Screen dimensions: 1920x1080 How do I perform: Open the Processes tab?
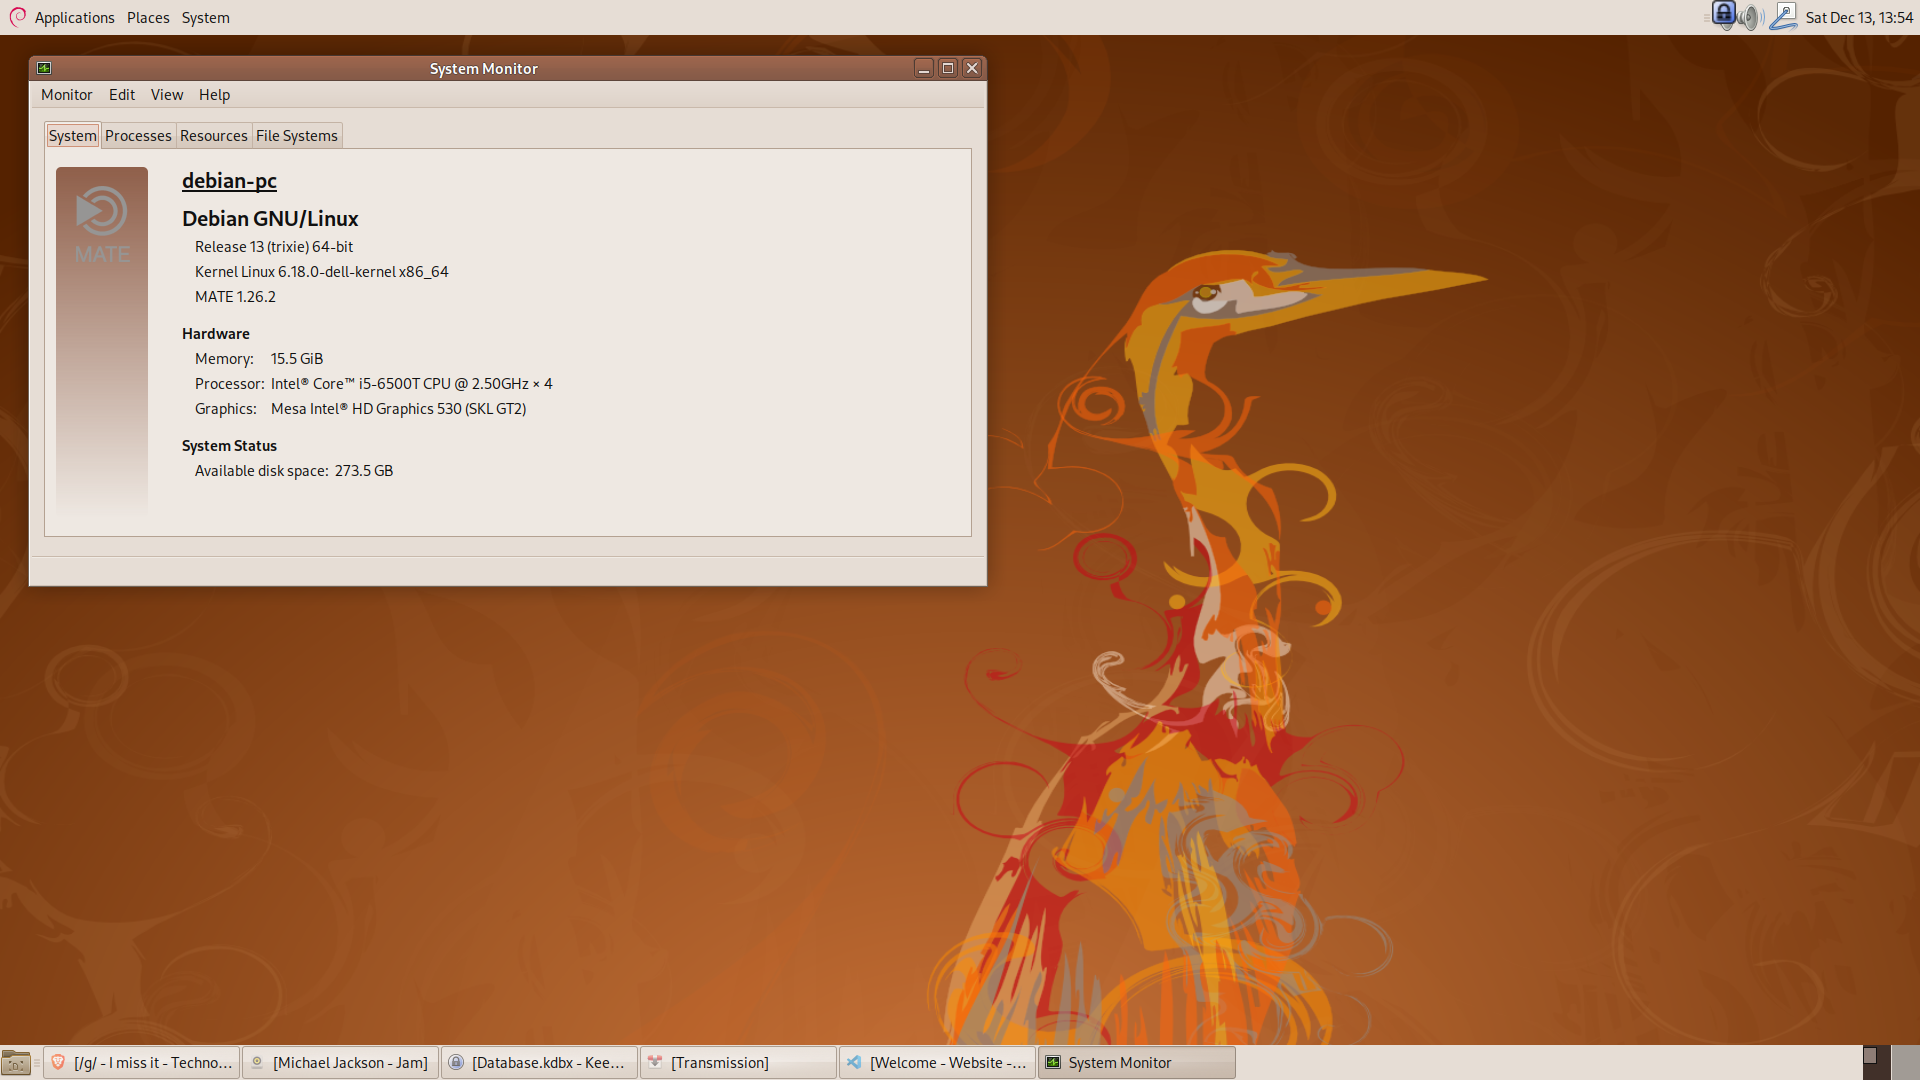(138, 136)
